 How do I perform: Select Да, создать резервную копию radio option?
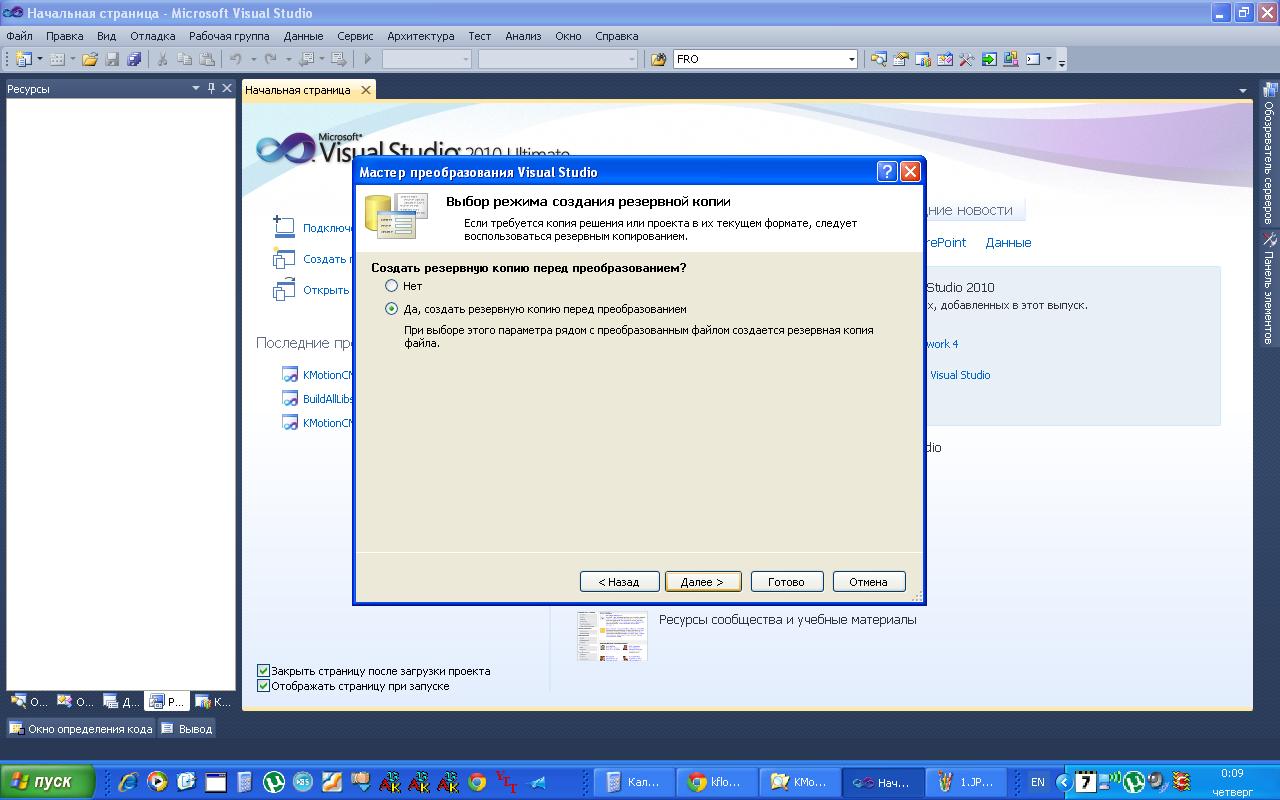[391, 309]
